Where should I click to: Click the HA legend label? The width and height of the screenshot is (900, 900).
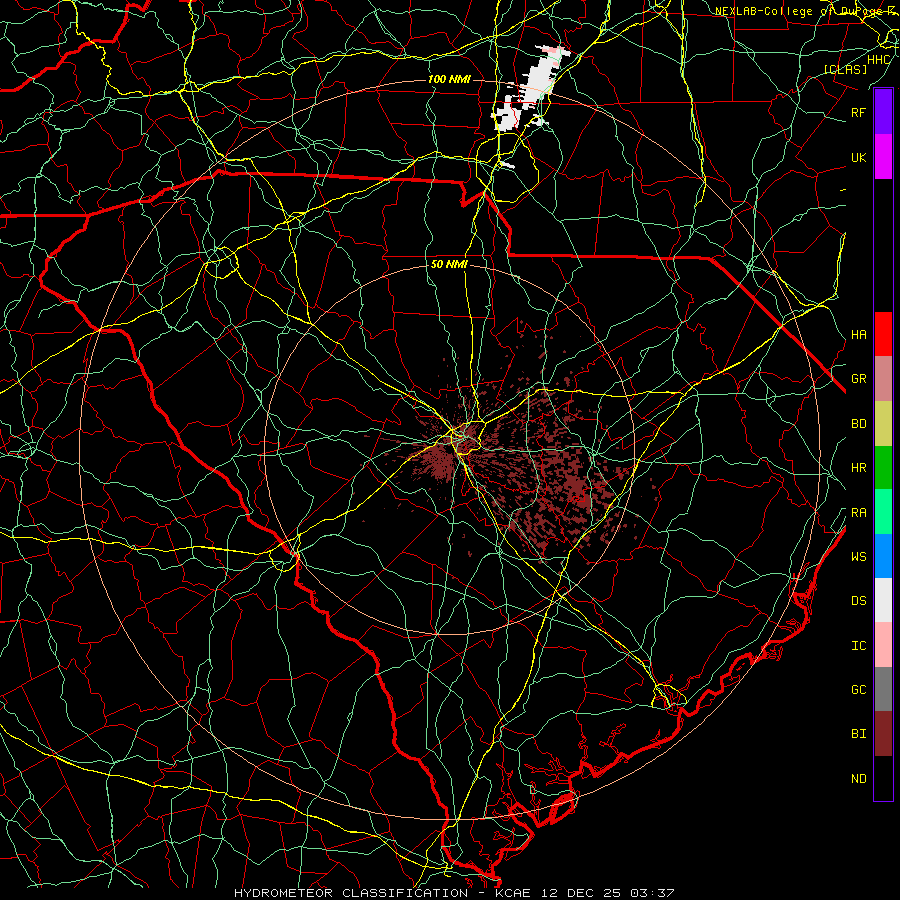[x=859, y=335]
